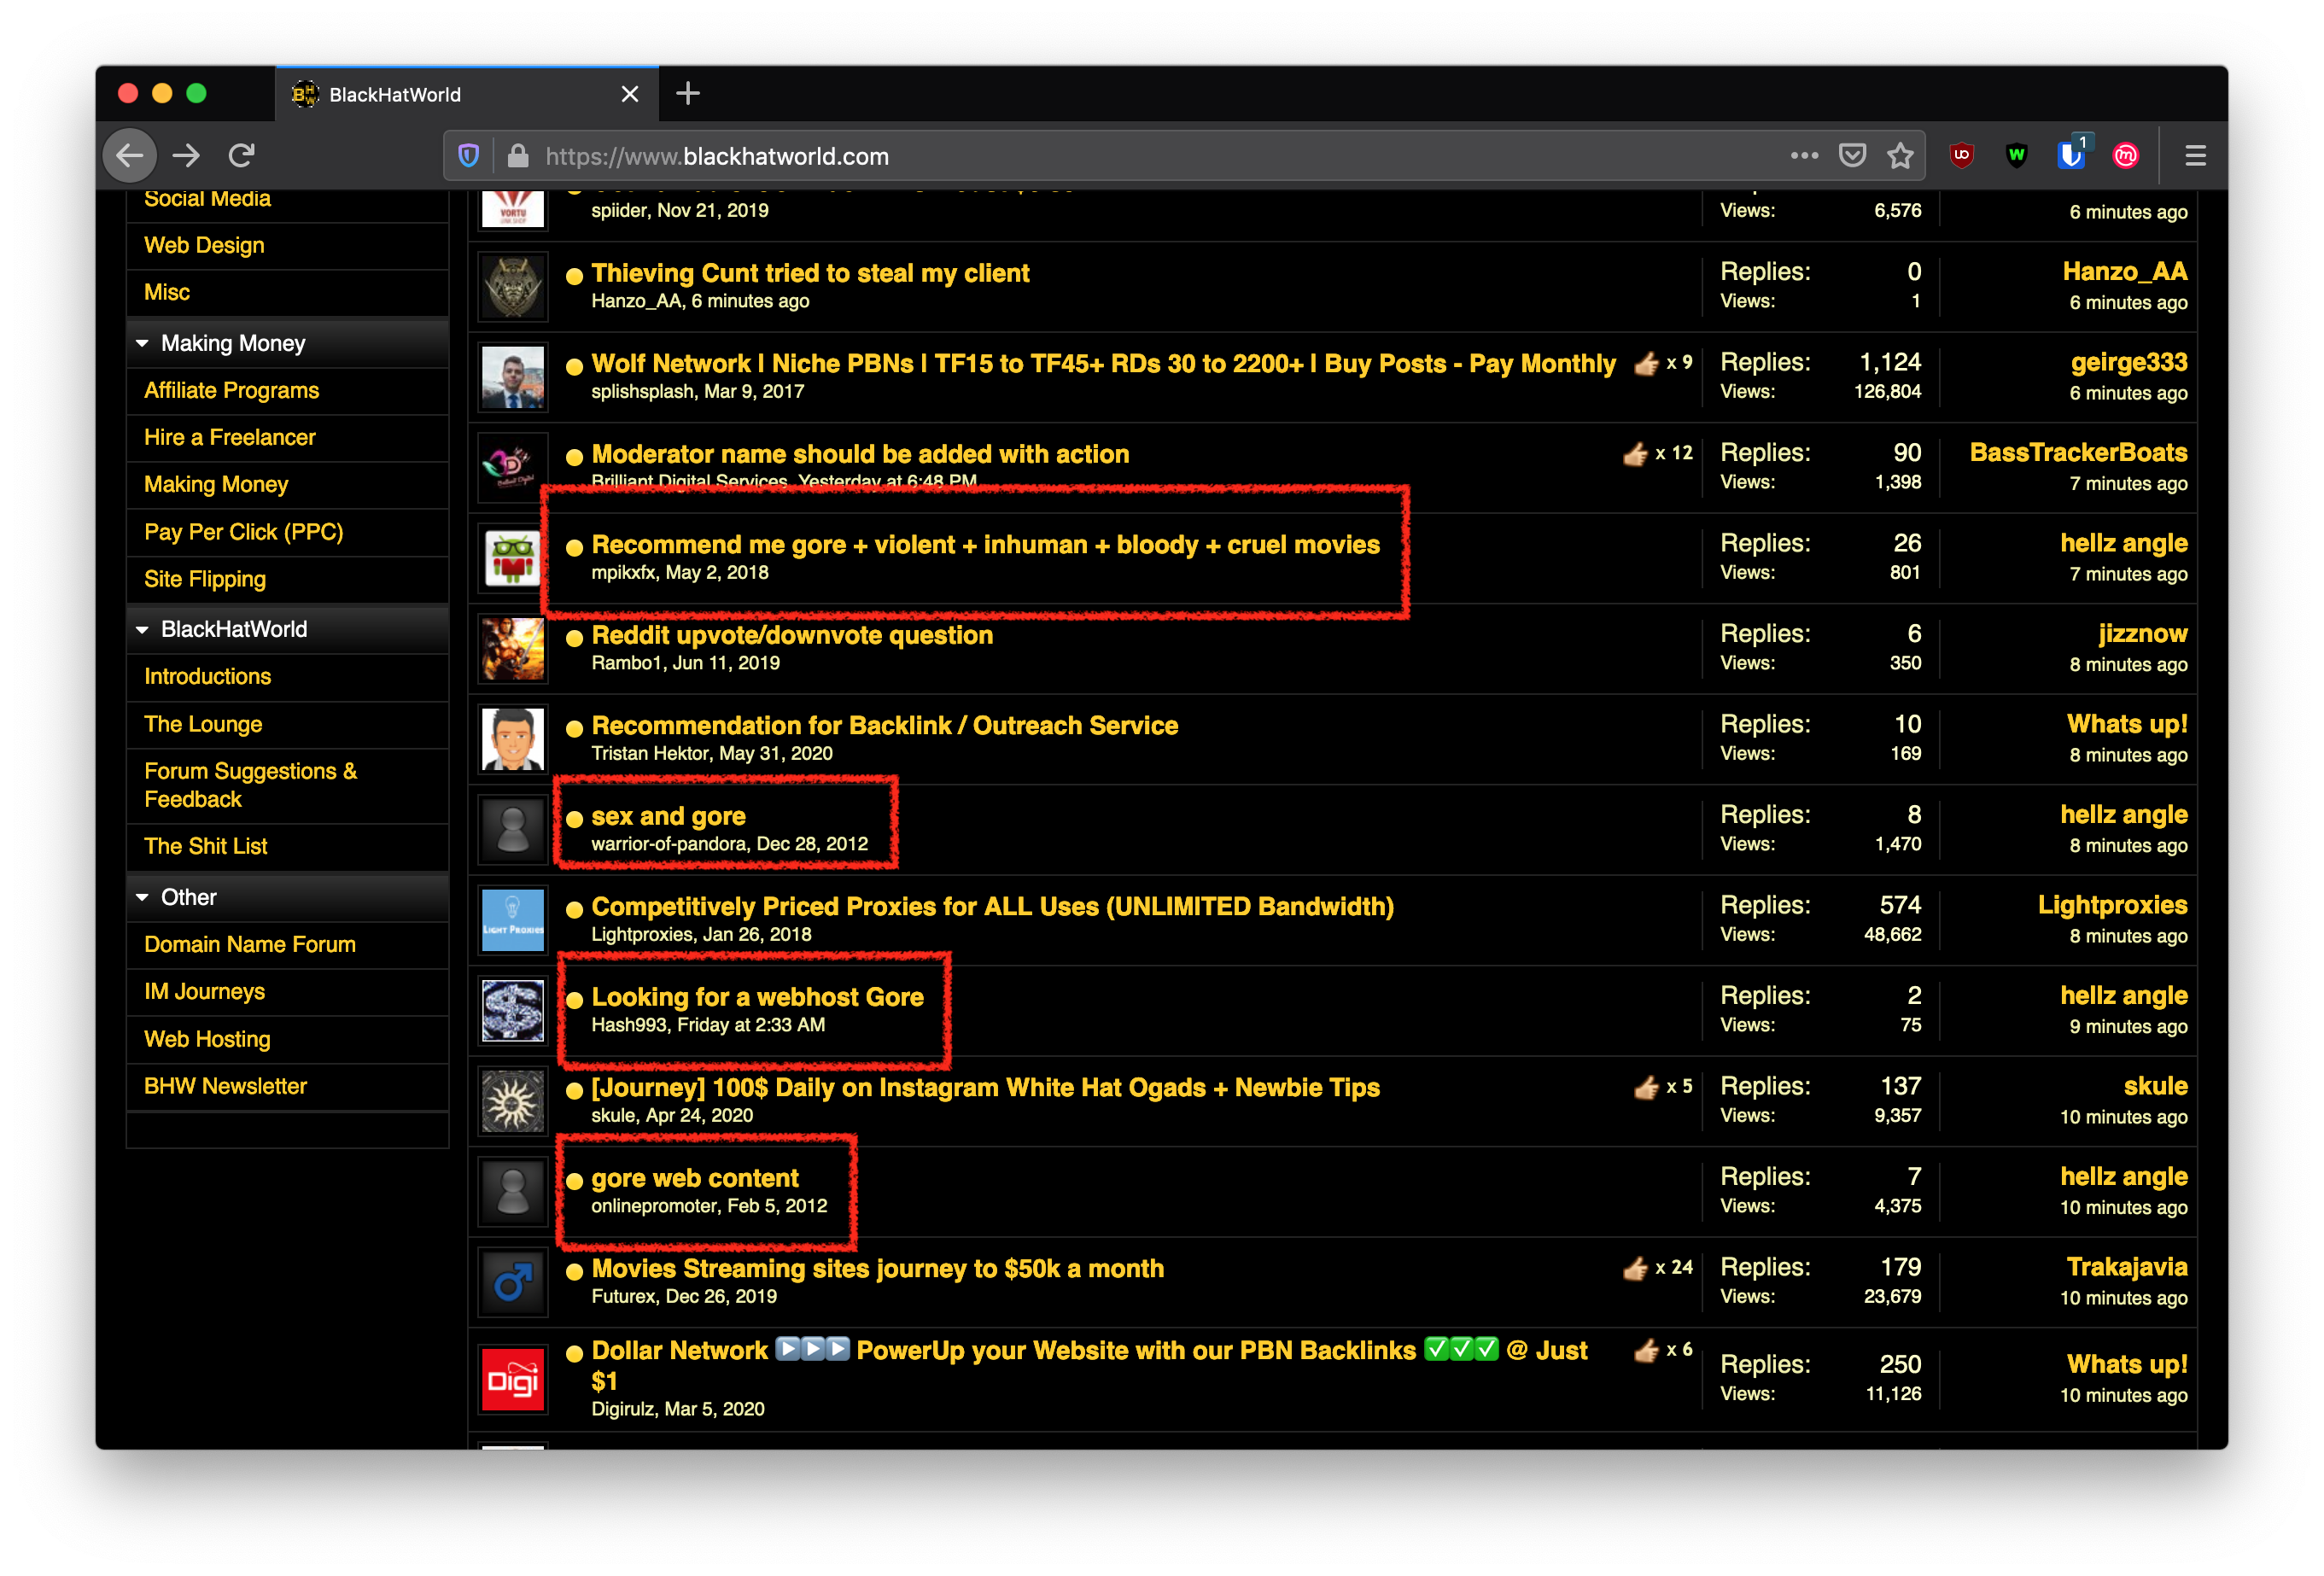The width and height of the screenshot is (2324, 1576).
Task: Open Journey 100$ Daily on Instagram thread
Action: click(x=985, y=1088)
